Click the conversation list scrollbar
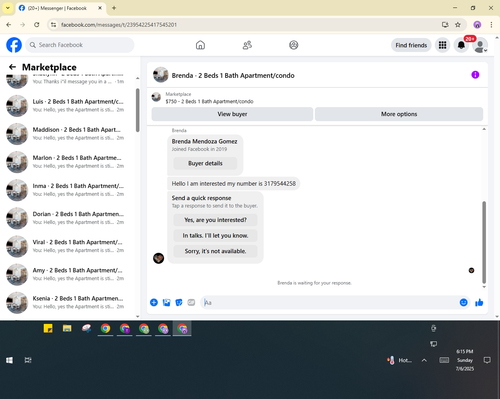 click(137, 110)
